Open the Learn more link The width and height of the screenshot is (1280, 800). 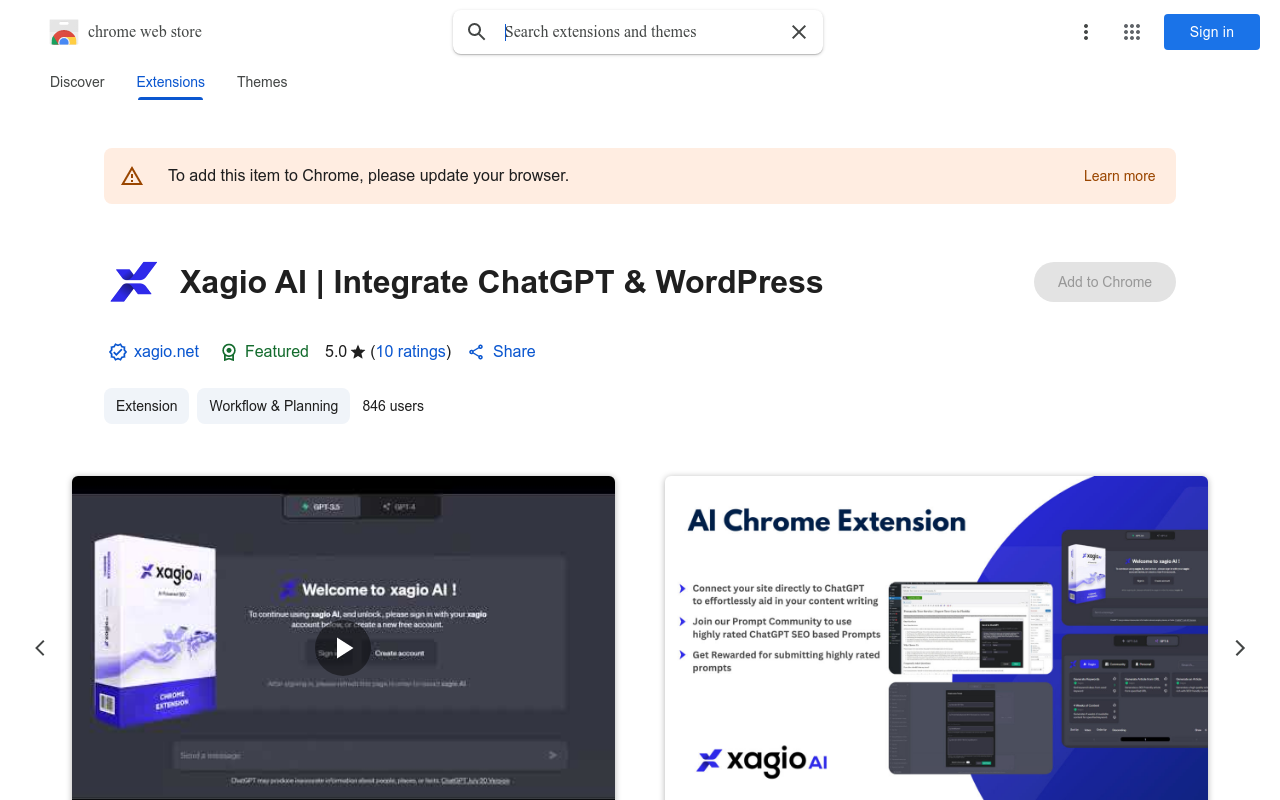pyautogui.click(x=1119, y=176)
